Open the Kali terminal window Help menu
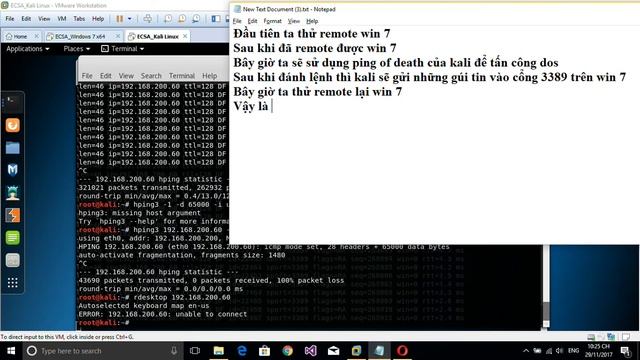This screenshot has height=360, width=640. pyautogui.click(x=209, y=76)
